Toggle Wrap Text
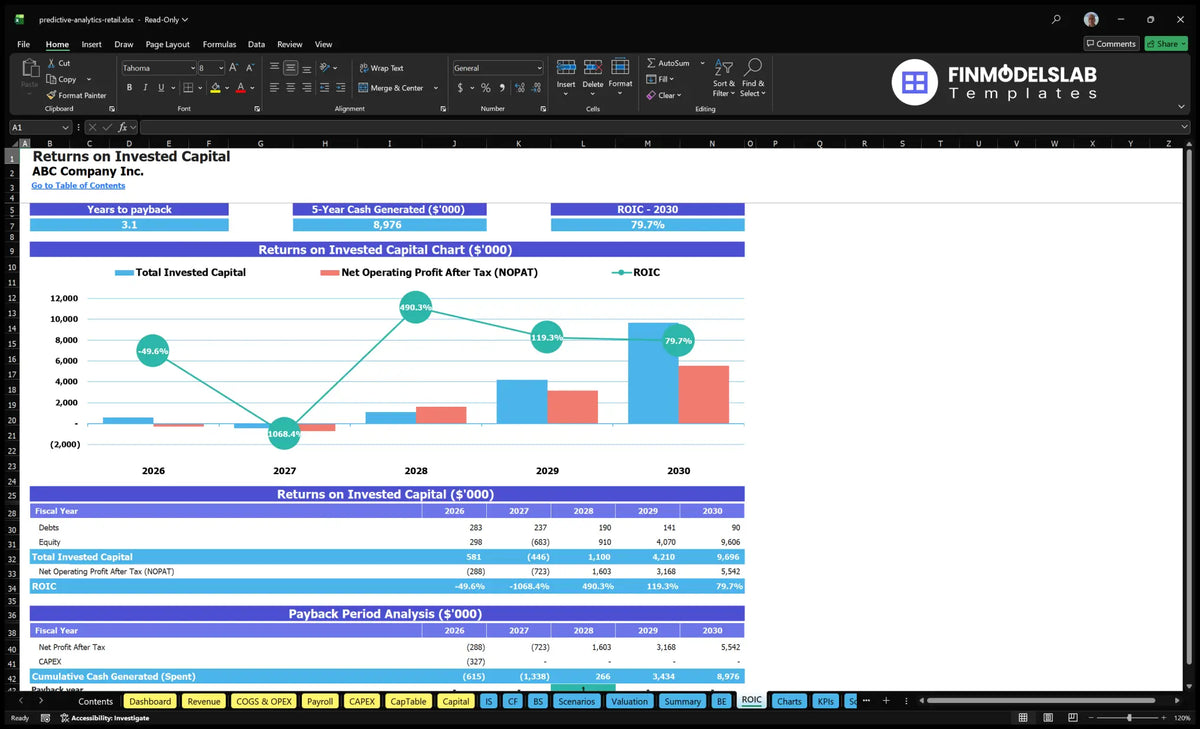 tap(381, 68)
